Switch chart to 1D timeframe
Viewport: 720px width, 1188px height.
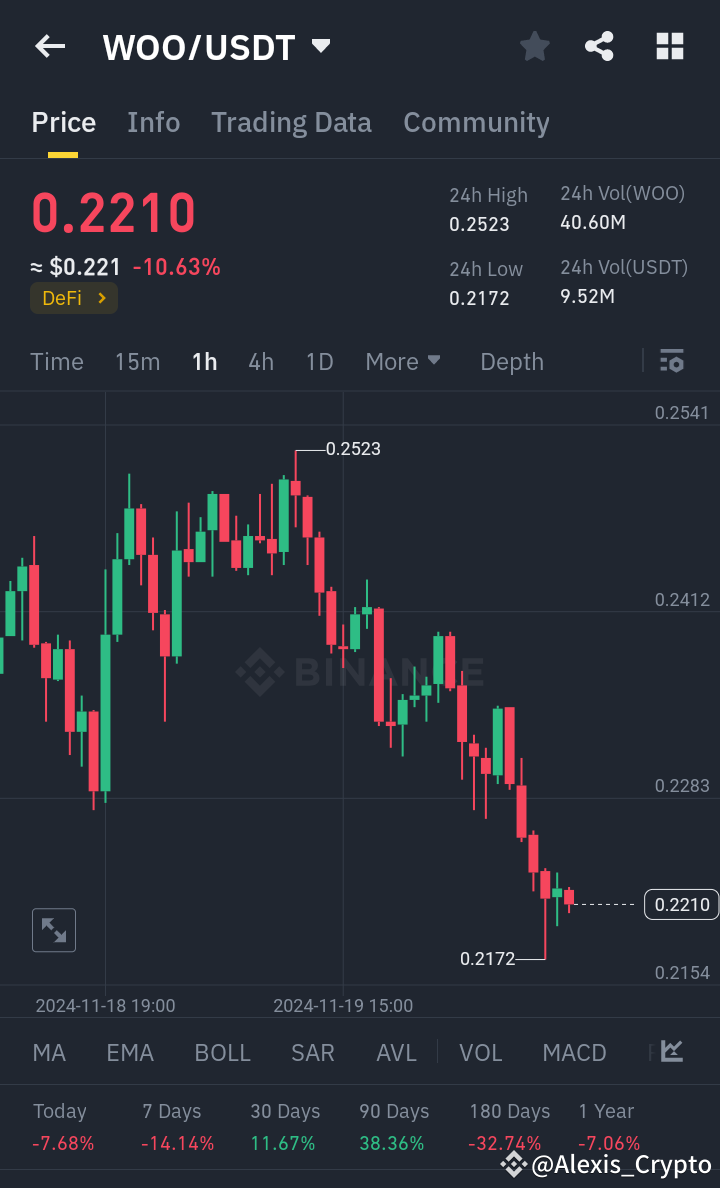(319, 361)
